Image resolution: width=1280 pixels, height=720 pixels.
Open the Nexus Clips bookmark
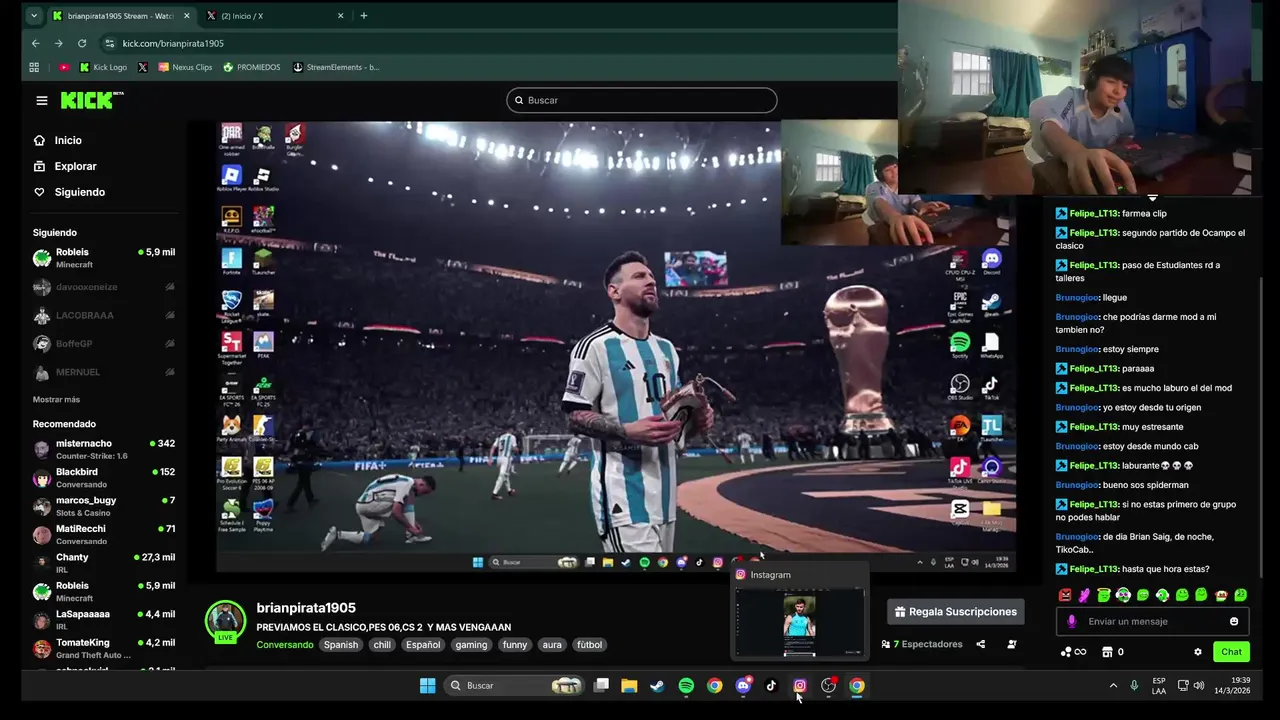[x=185, y=67]
